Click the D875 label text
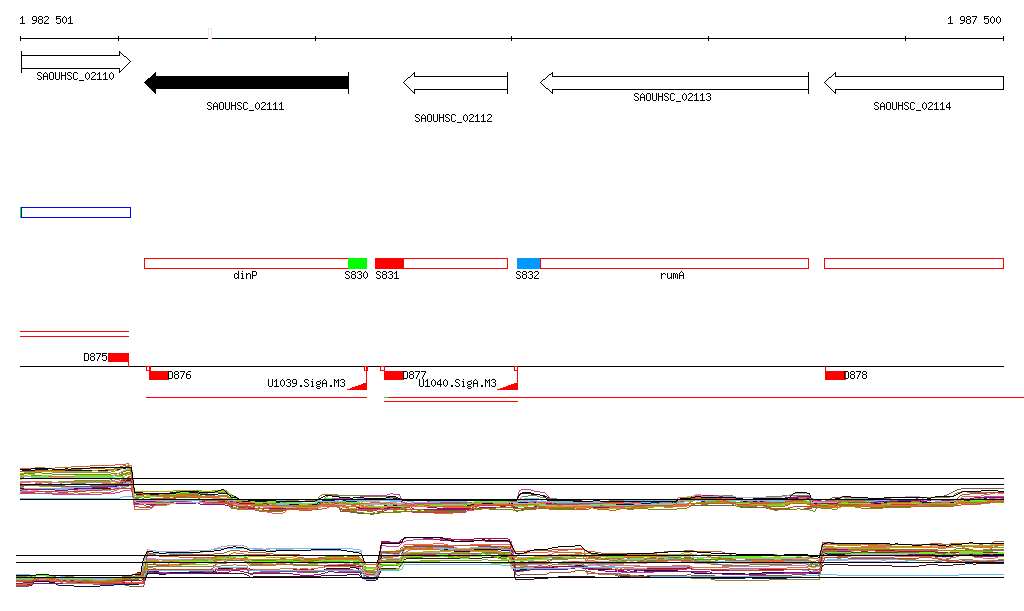 click(x=95, y=357)
